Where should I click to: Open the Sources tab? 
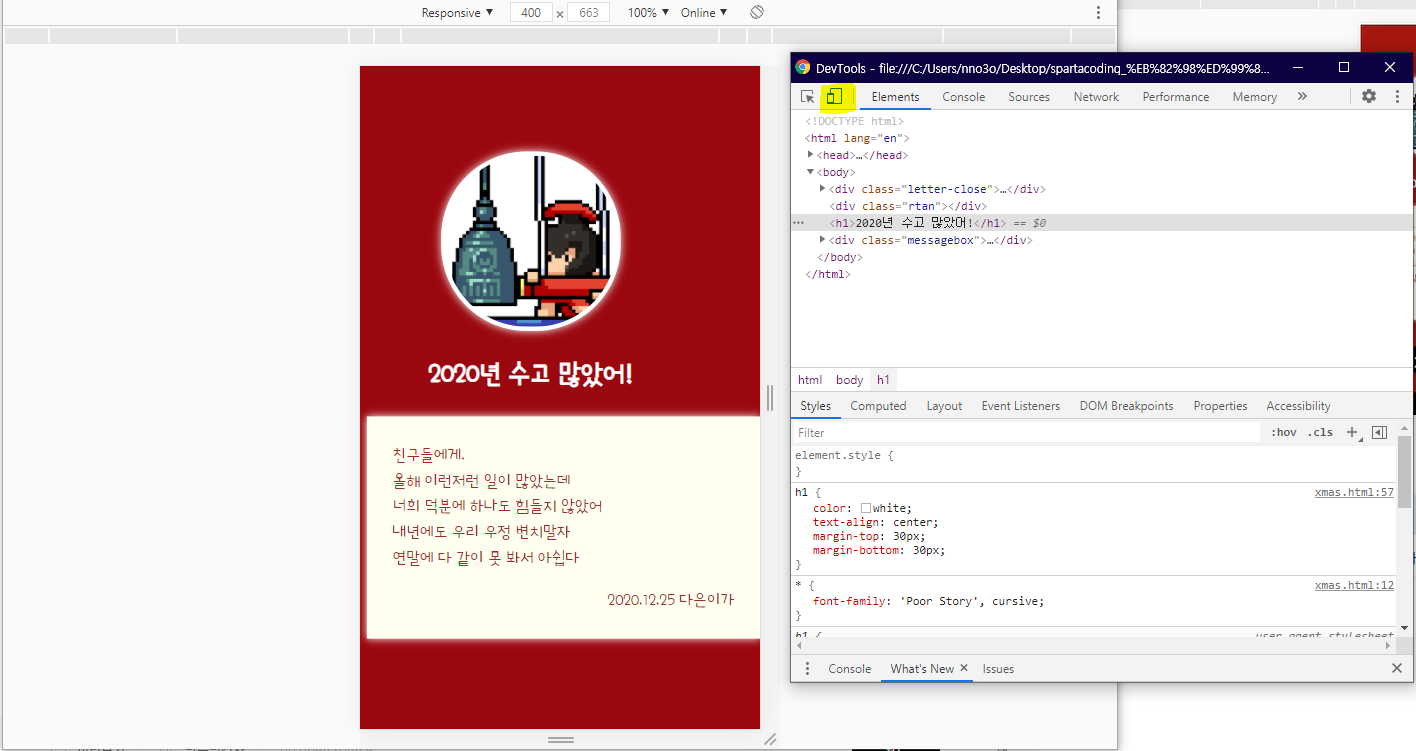coord(1029,97)
